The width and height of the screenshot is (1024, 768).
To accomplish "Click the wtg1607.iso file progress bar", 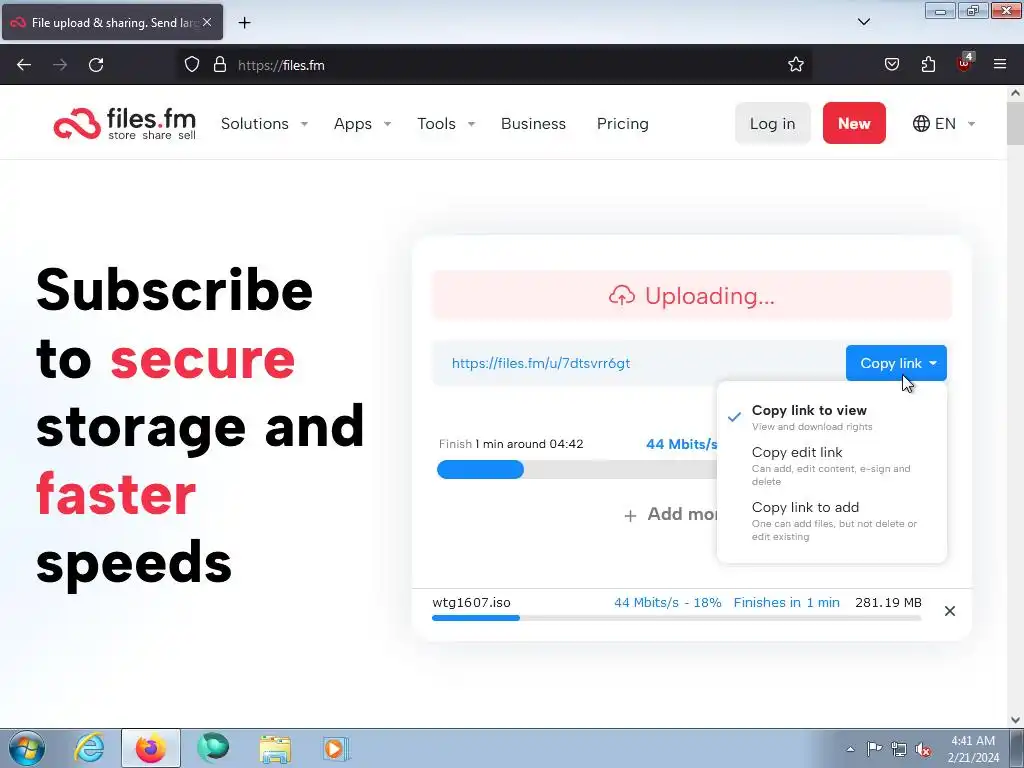I will [x=677, y=618].
